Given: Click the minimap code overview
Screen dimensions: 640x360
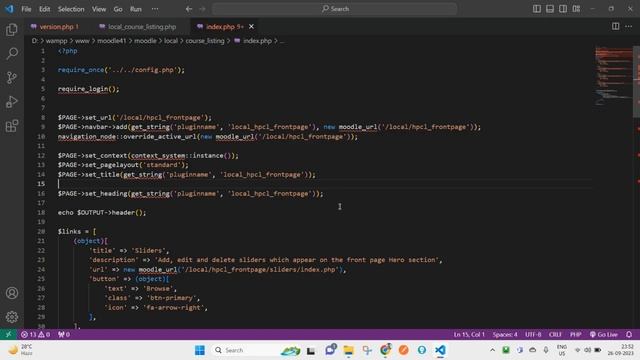Looking at the screenshot, I should pos(613,76).
